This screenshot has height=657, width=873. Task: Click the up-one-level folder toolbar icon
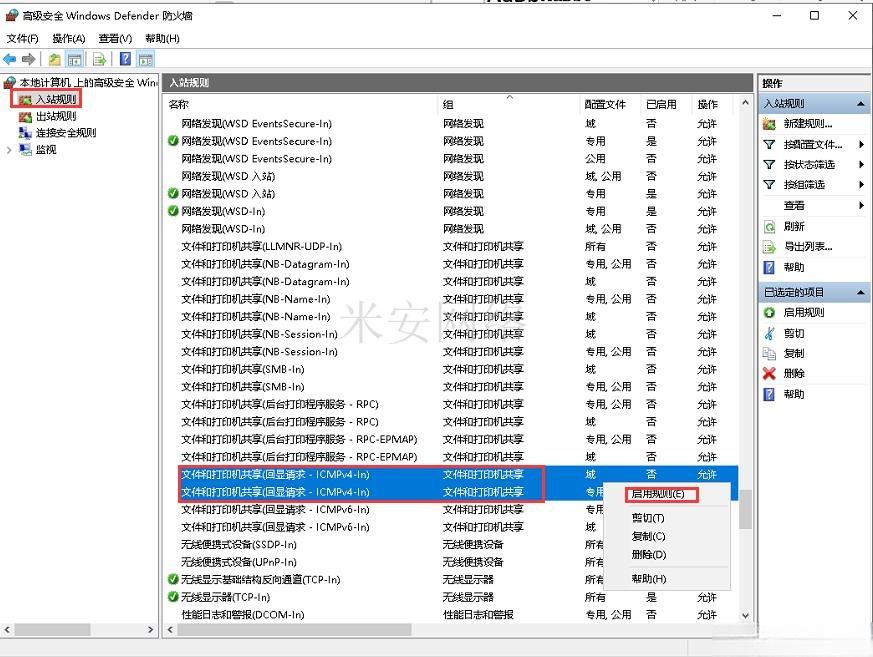click(55, 59)
